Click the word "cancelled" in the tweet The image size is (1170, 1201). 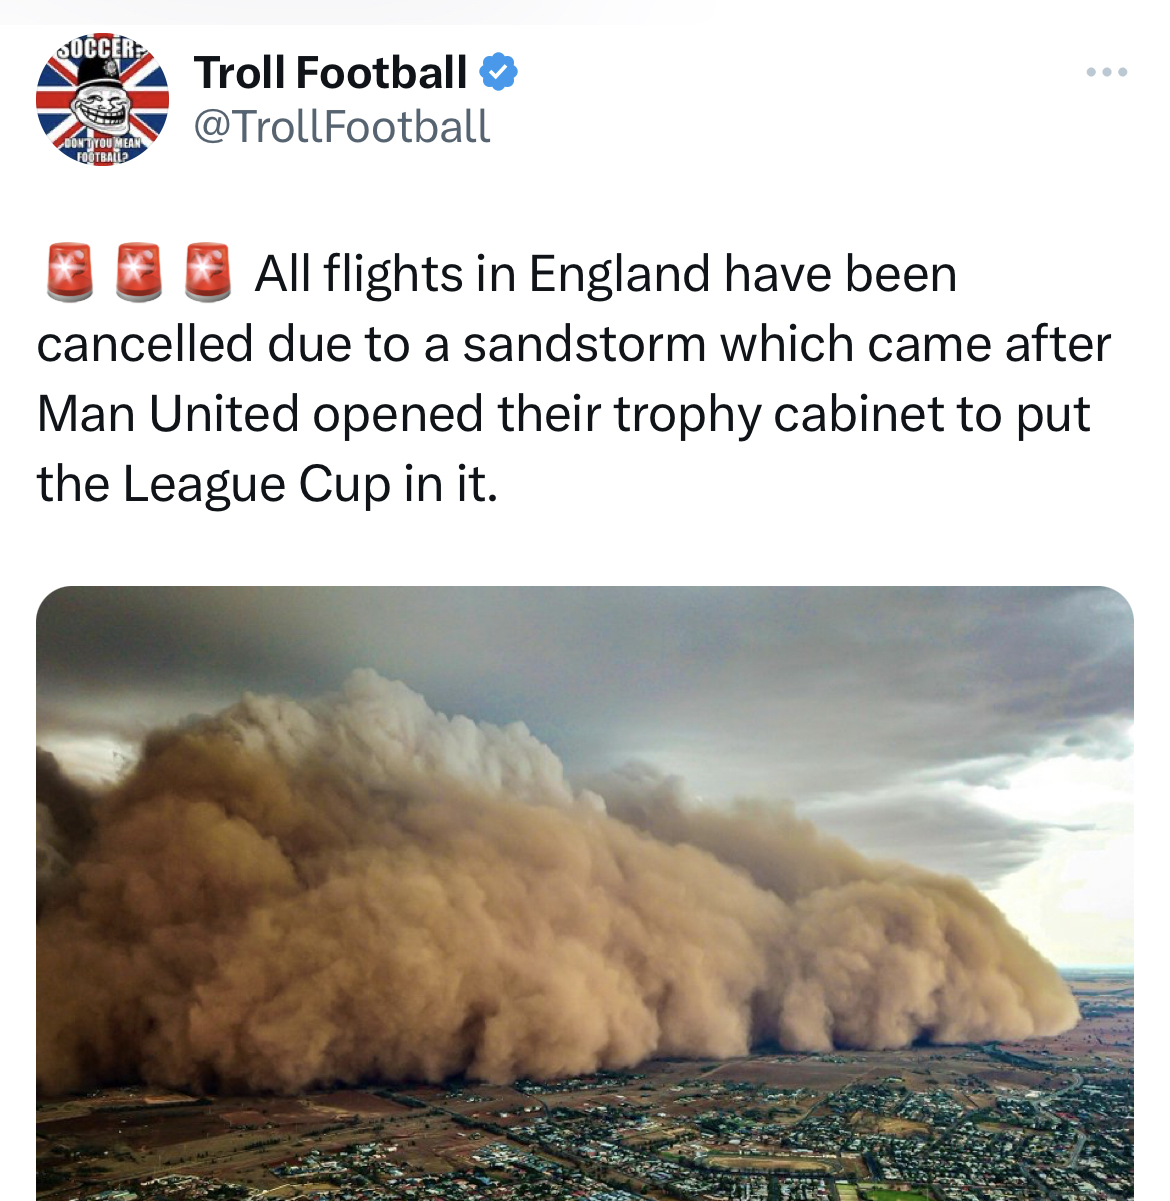point(145,345)
